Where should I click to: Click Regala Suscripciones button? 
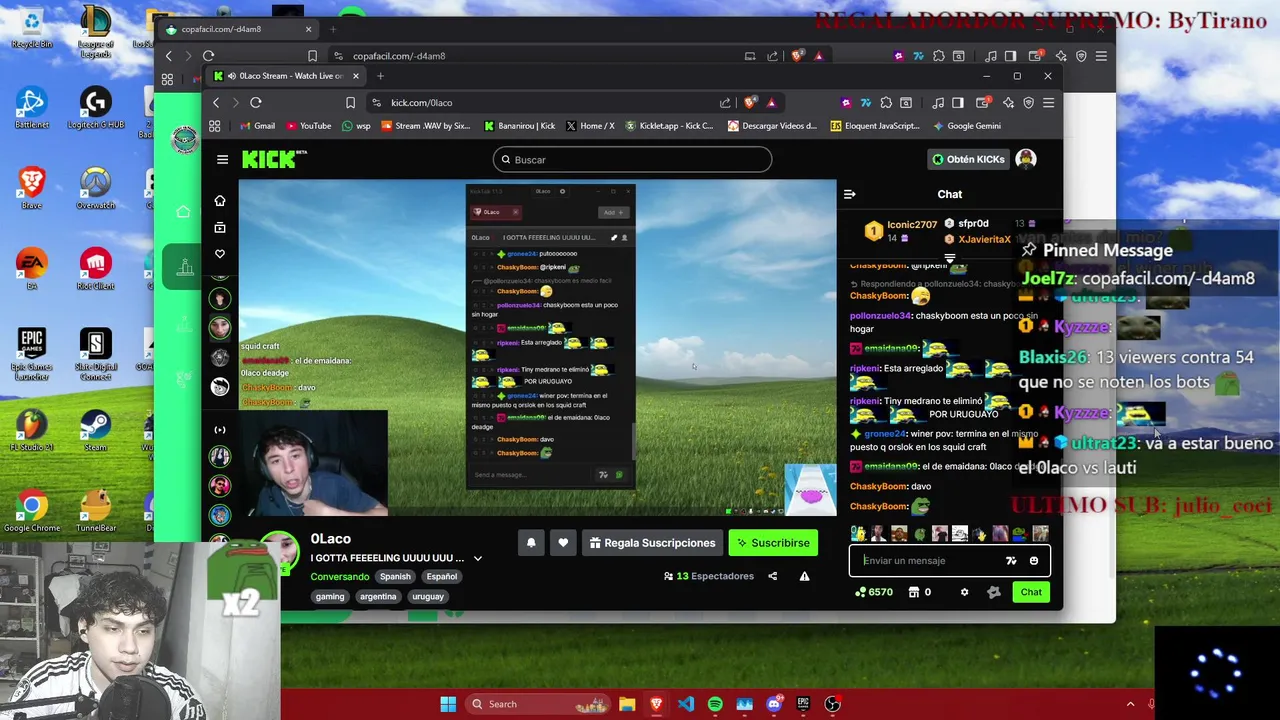point(652,543)
